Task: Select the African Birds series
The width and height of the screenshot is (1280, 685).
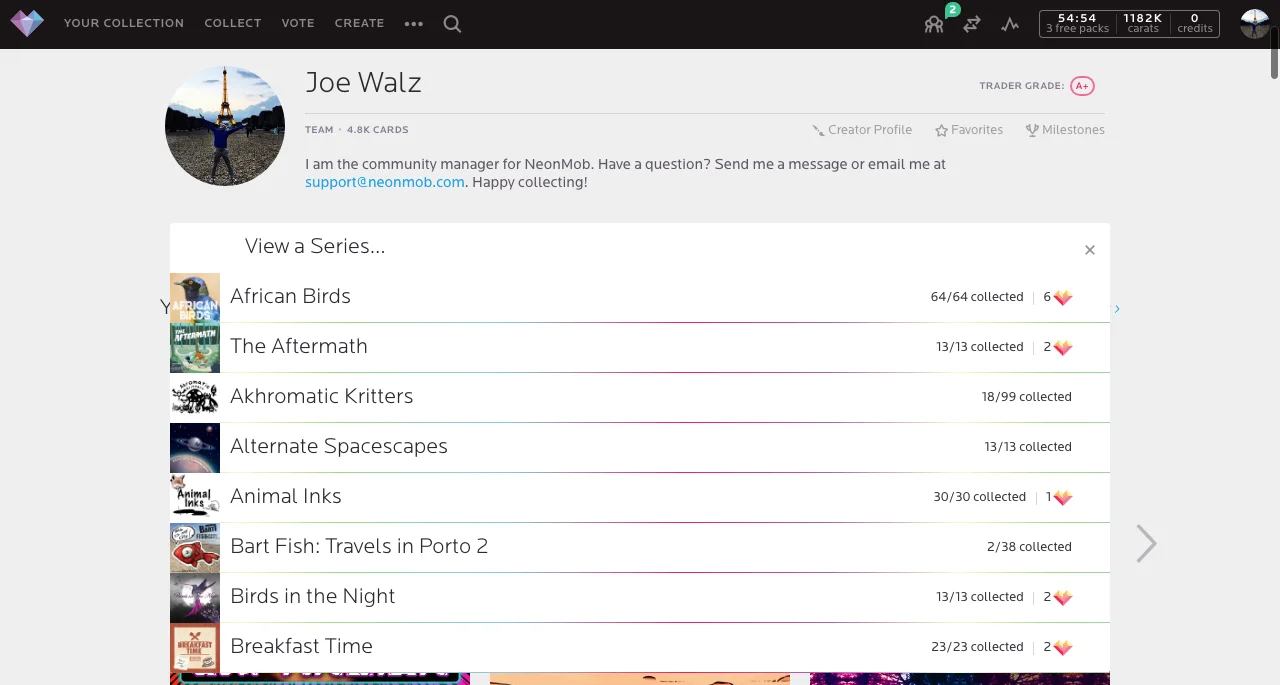Action: click(x=640, y=297)
